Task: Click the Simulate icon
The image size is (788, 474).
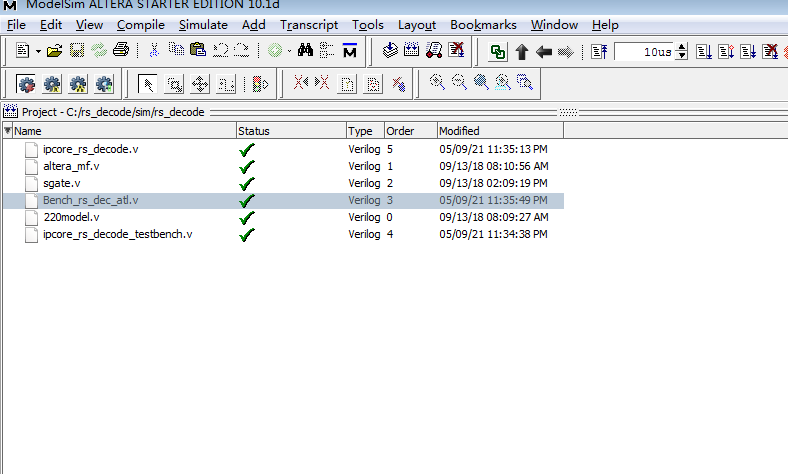Action: pos(434,50)
